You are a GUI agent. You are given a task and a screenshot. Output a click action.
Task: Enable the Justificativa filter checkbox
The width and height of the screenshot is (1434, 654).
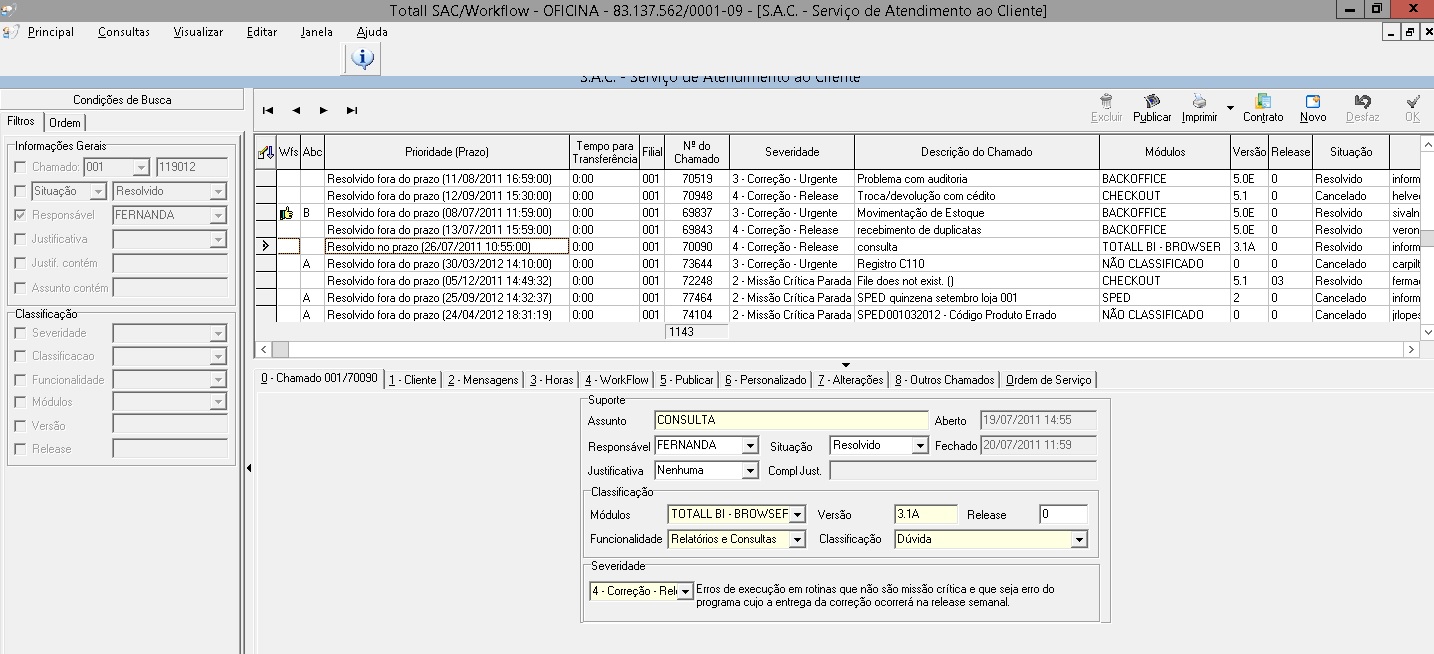[21, 239]
